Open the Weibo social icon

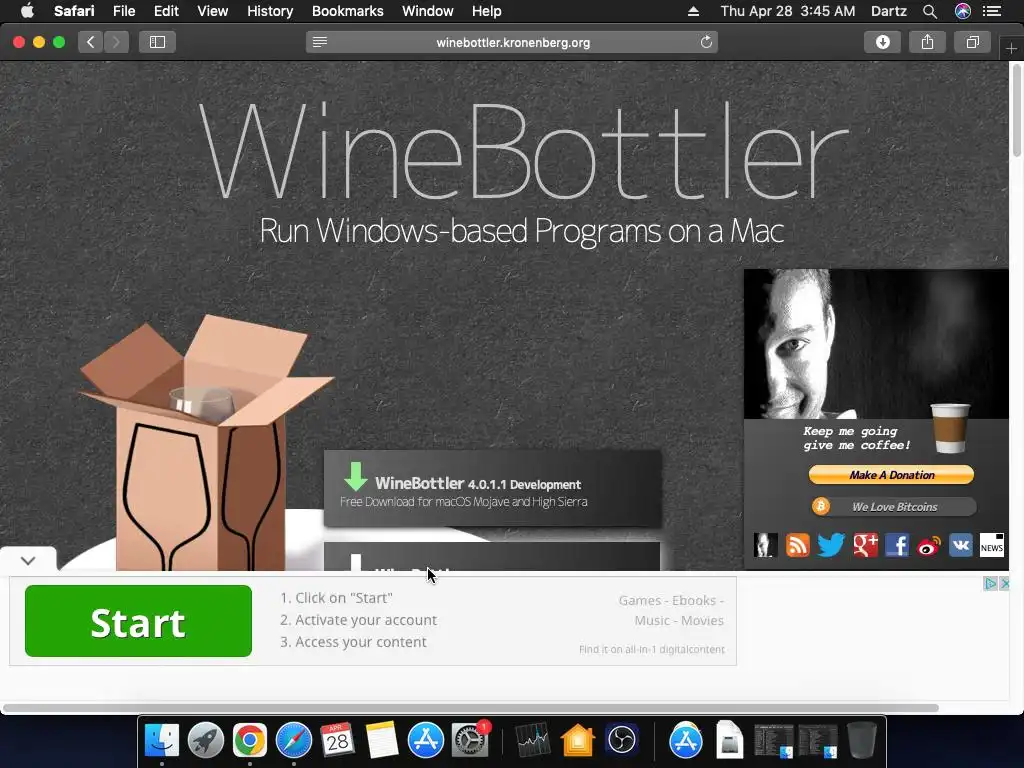(x=929, y=545)
